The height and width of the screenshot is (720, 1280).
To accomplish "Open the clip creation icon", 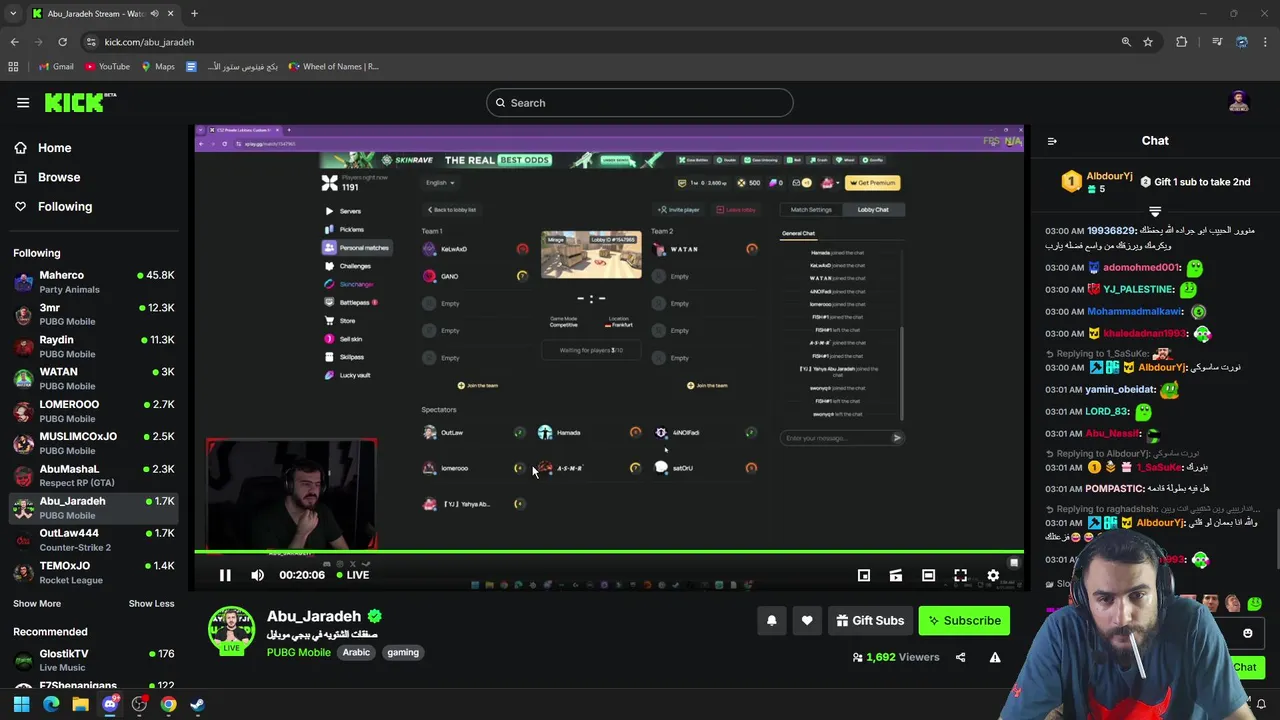I will (896, 575).
